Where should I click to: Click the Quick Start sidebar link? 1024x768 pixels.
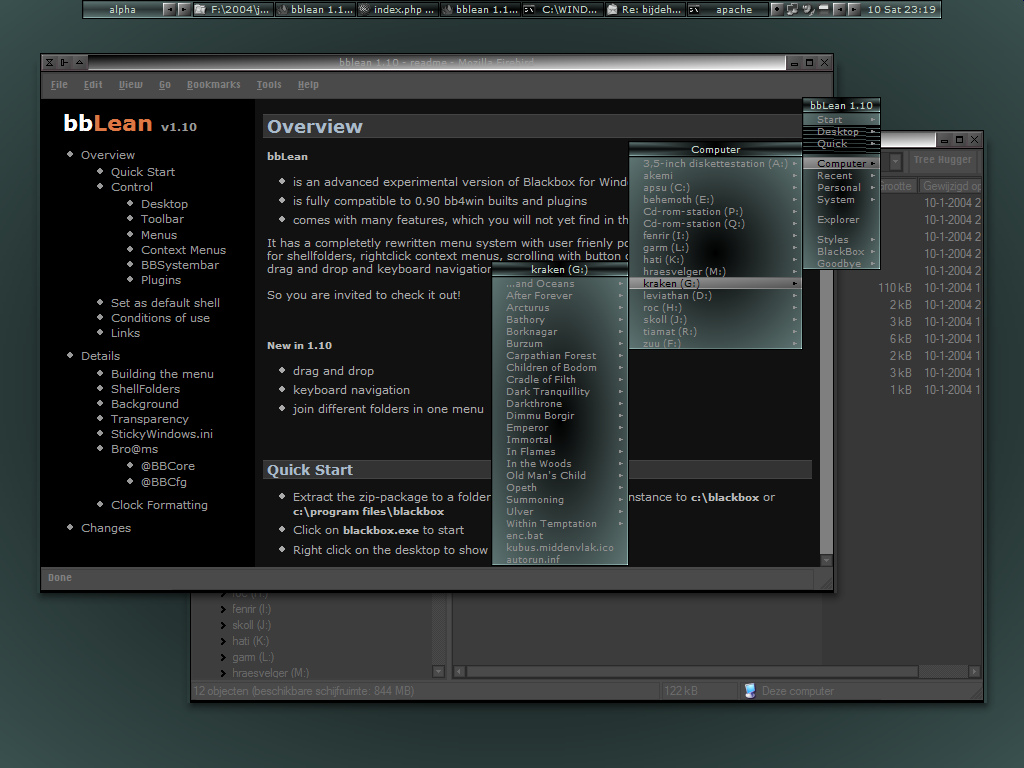(x=142, y=172)
